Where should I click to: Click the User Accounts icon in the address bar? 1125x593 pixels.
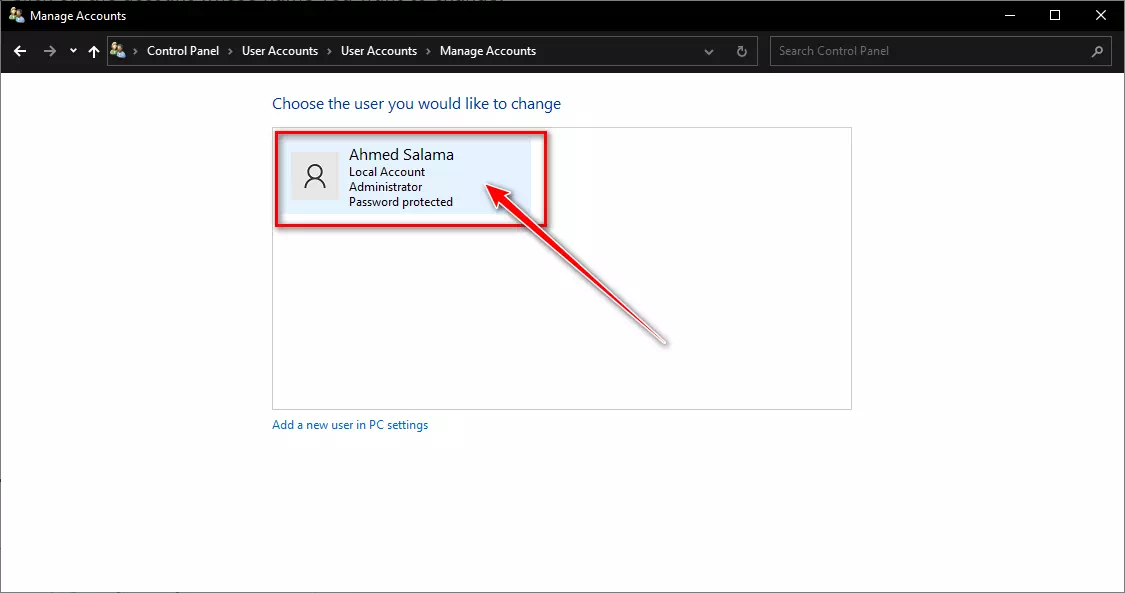point(118,50)
